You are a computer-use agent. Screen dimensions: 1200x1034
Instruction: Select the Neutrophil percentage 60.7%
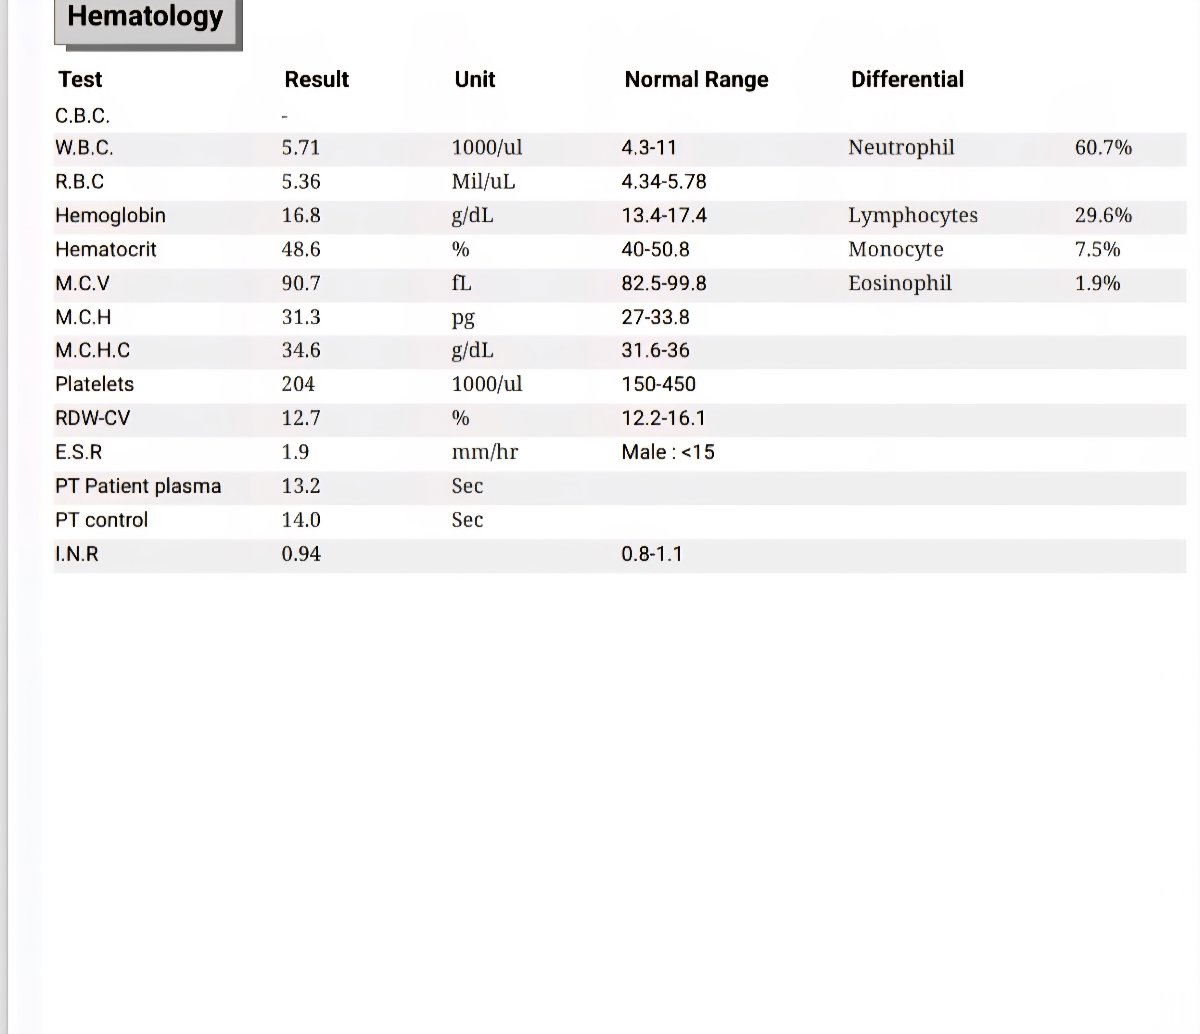tap(1103, 148)
